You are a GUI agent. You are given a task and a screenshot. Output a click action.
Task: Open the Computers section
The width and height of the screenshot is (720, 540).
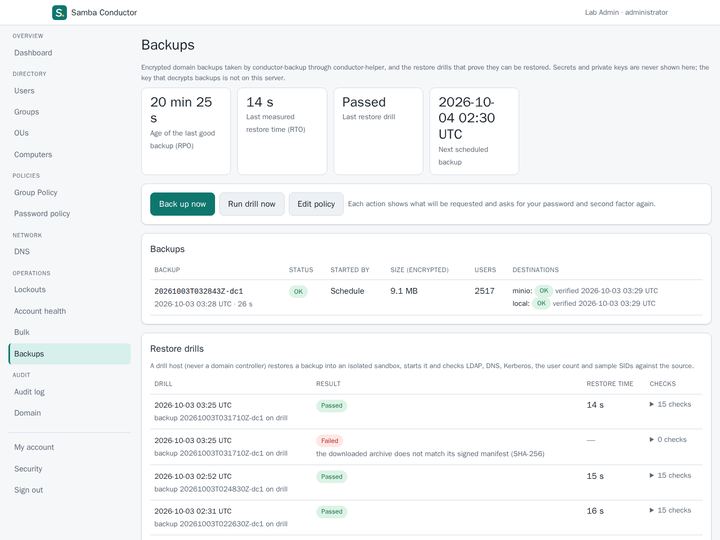(33, 155)
